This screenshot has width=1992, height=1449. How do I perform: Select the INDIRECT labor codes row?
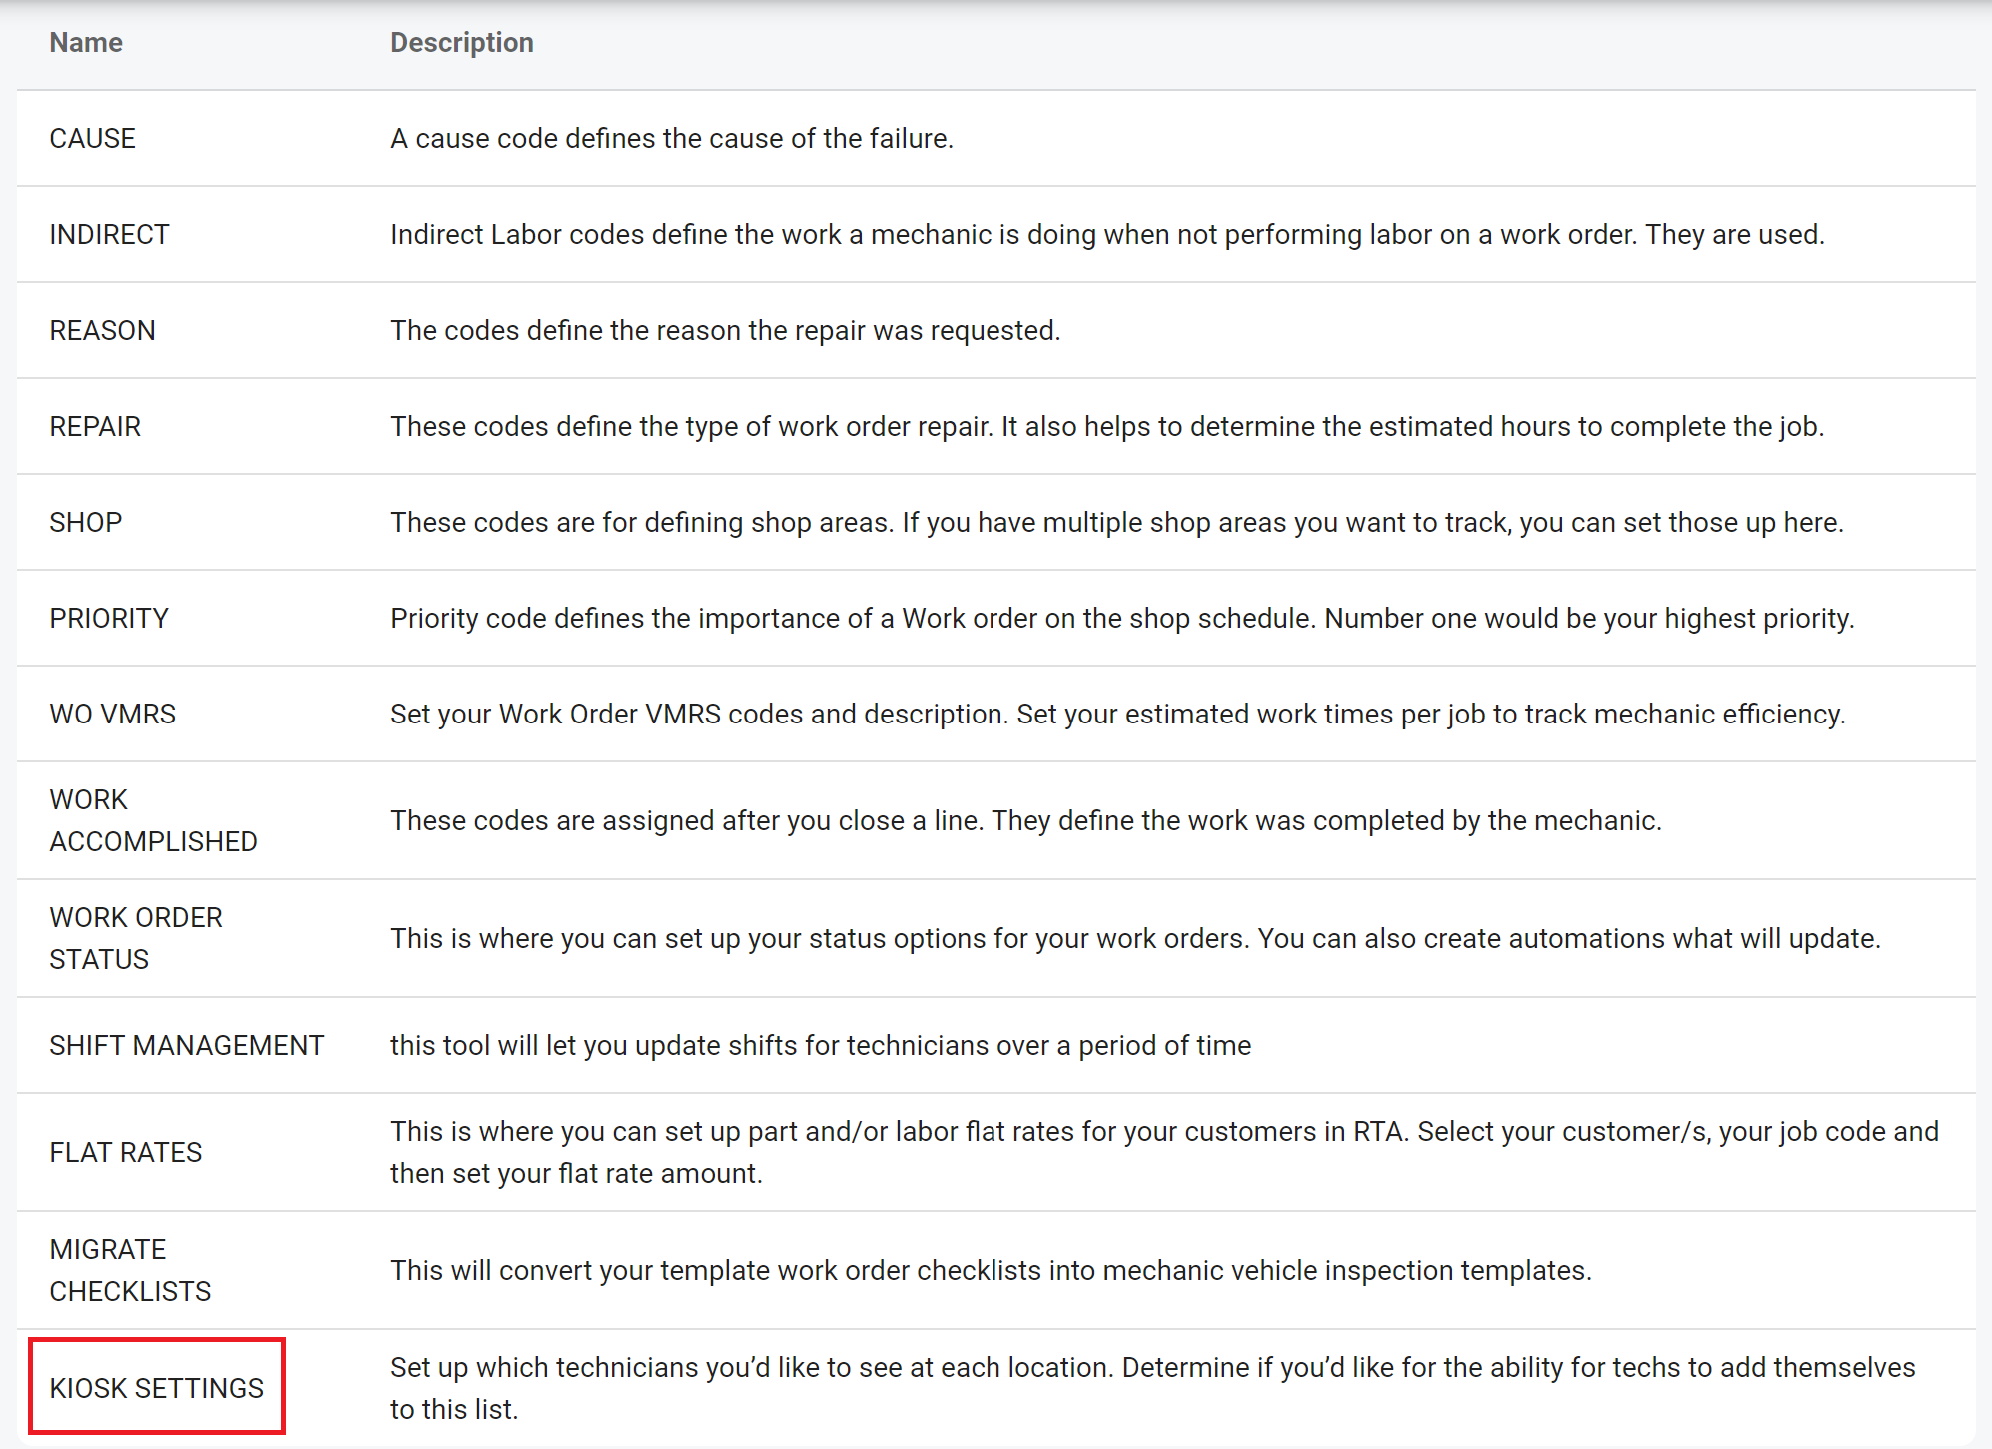pos(110,235)
